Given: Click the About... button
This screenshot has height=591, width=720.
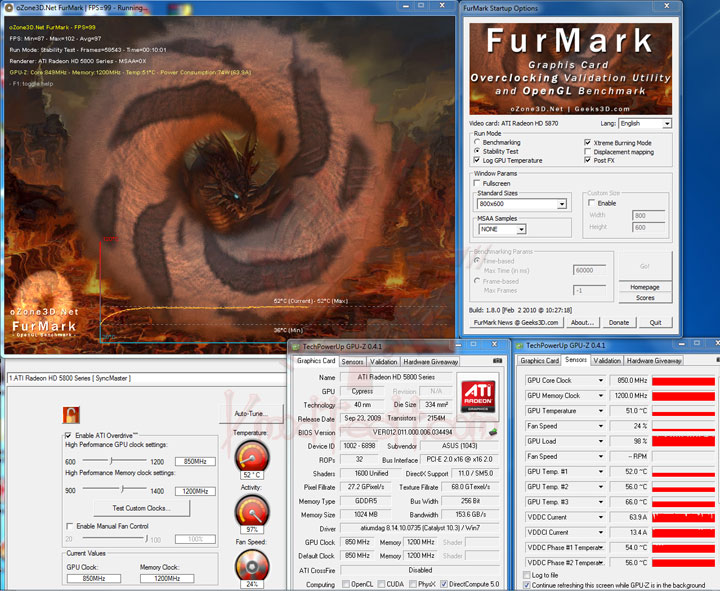Looking at the screenshot, I should (582, 322).
